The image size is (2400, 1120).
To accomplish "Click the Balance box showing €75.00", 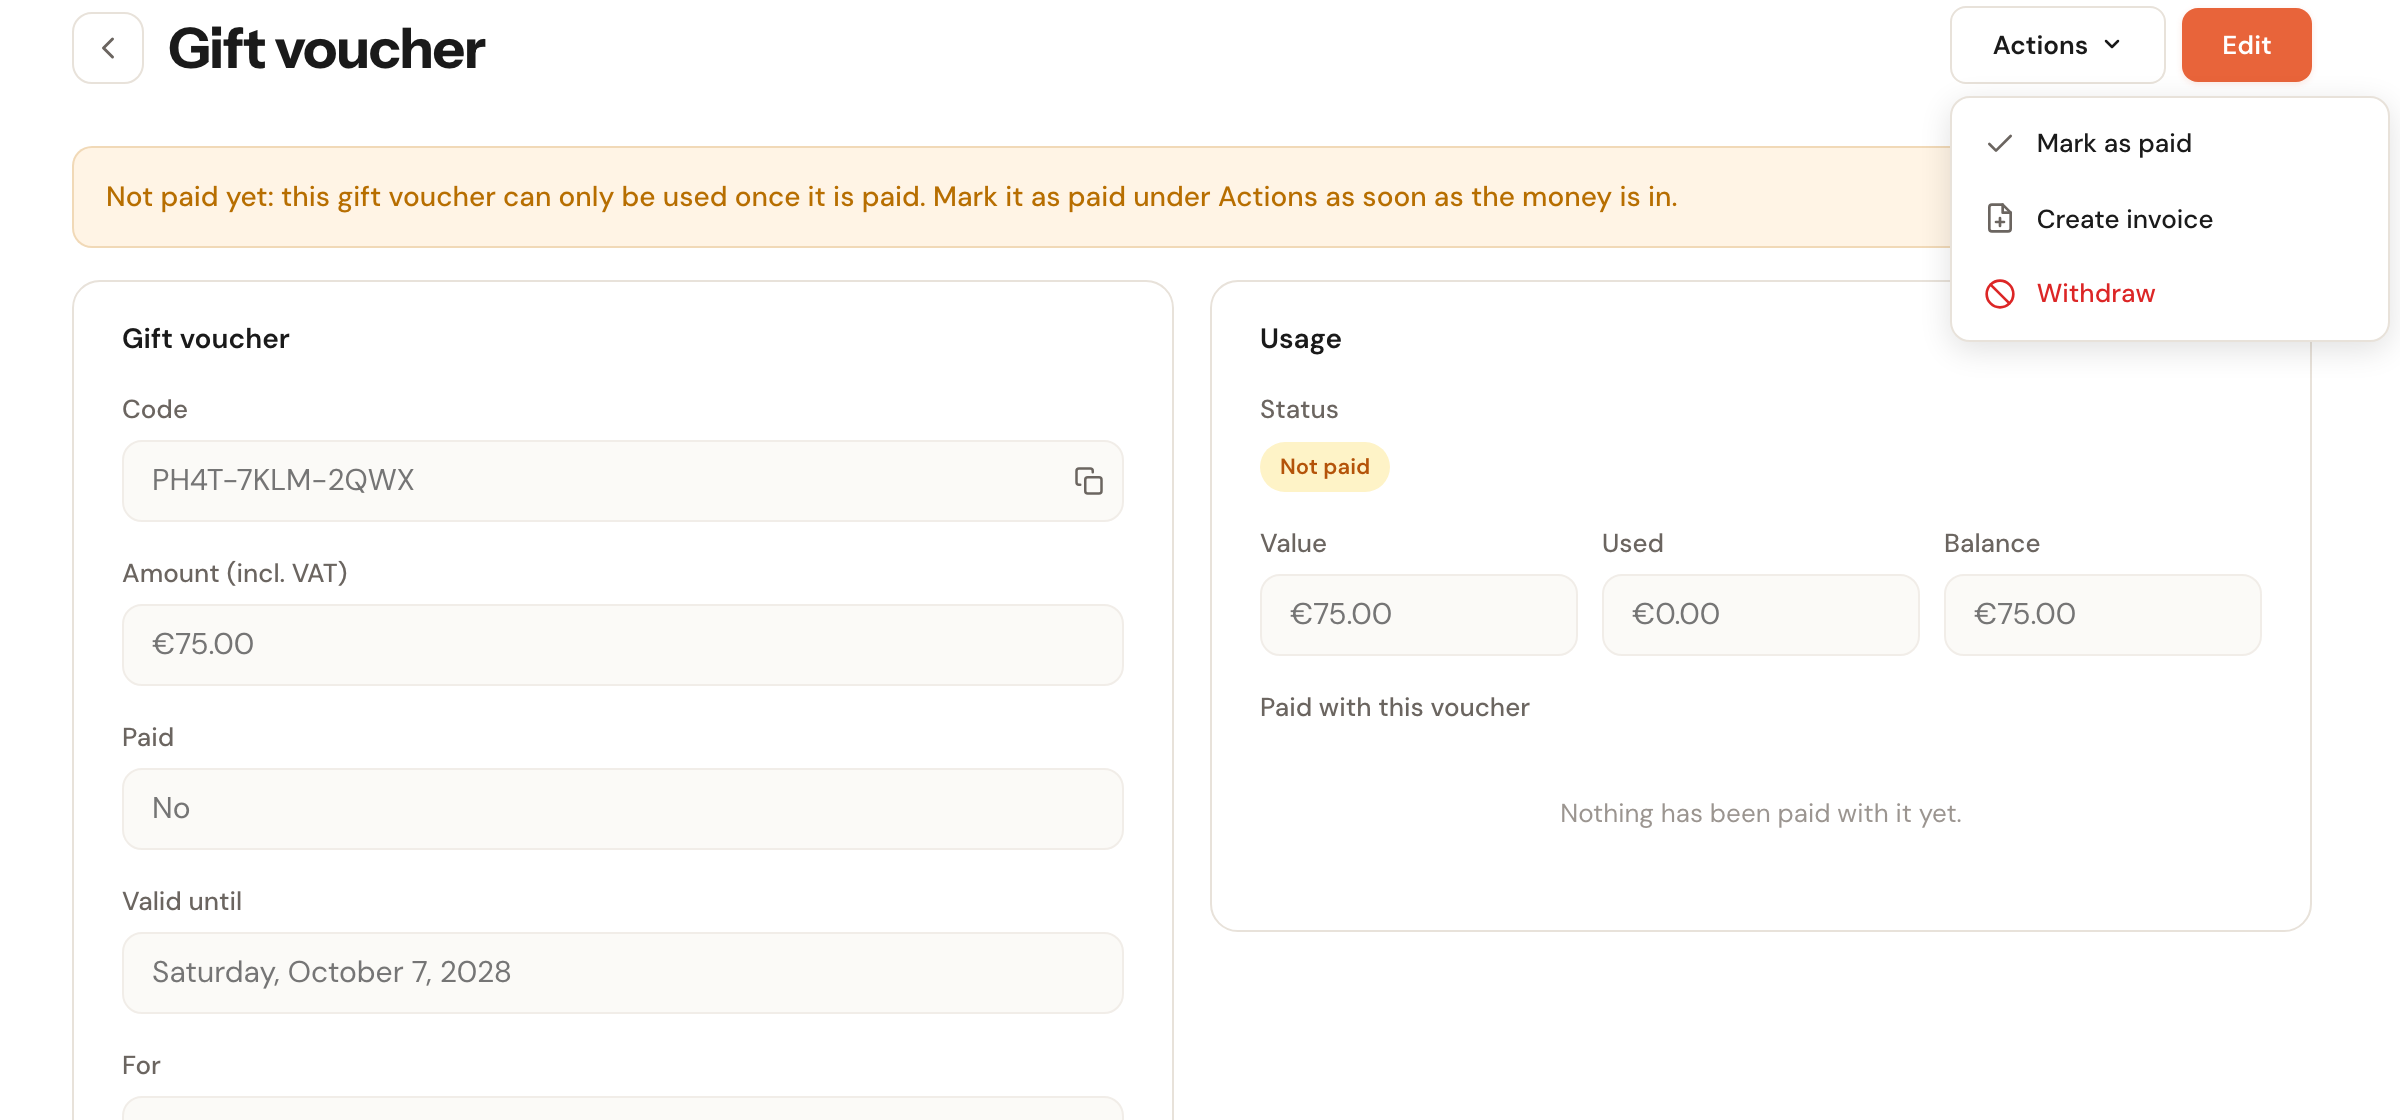I will coord(2102,615).
